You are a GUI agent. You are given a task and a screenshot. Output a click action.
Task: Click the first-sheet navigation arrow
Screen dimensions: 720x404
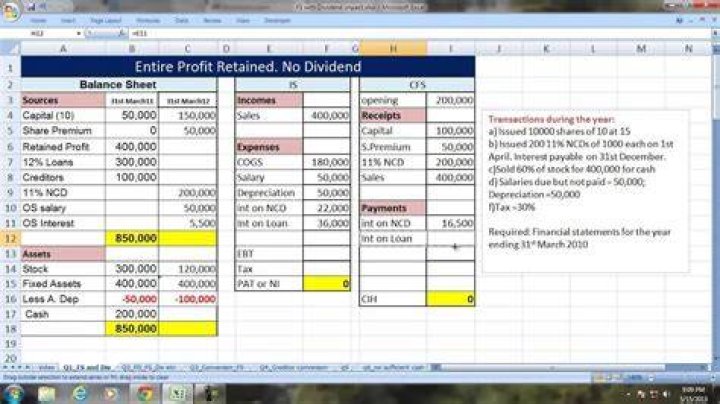point(5,368)
